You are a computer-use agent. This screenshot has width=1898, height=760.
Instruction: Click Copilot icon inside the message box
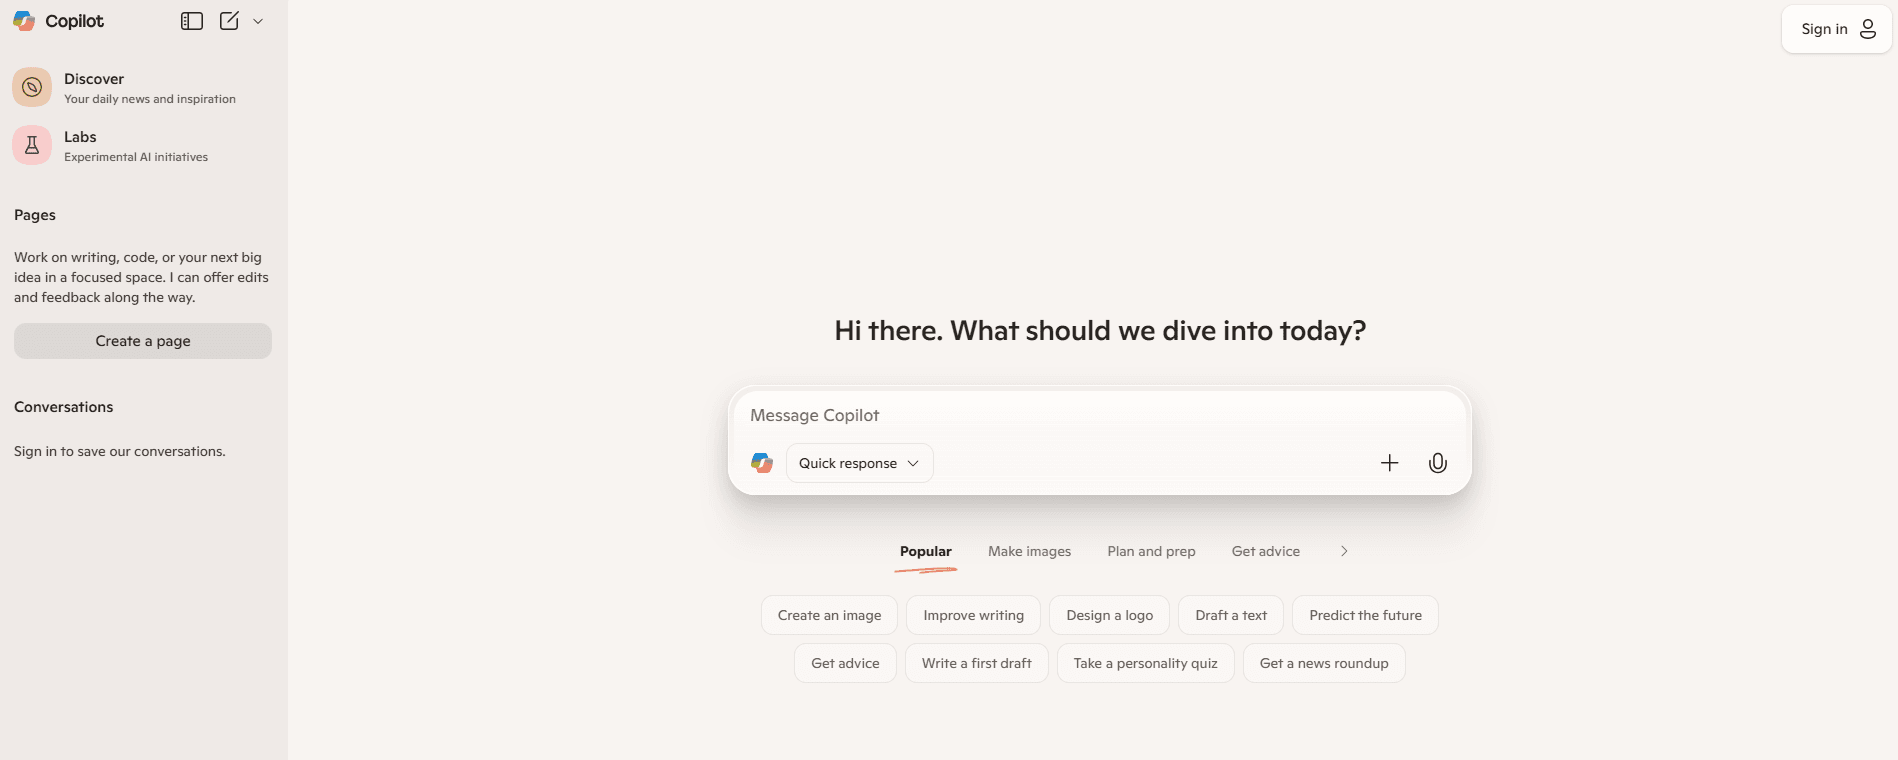(x=762, y=463)
